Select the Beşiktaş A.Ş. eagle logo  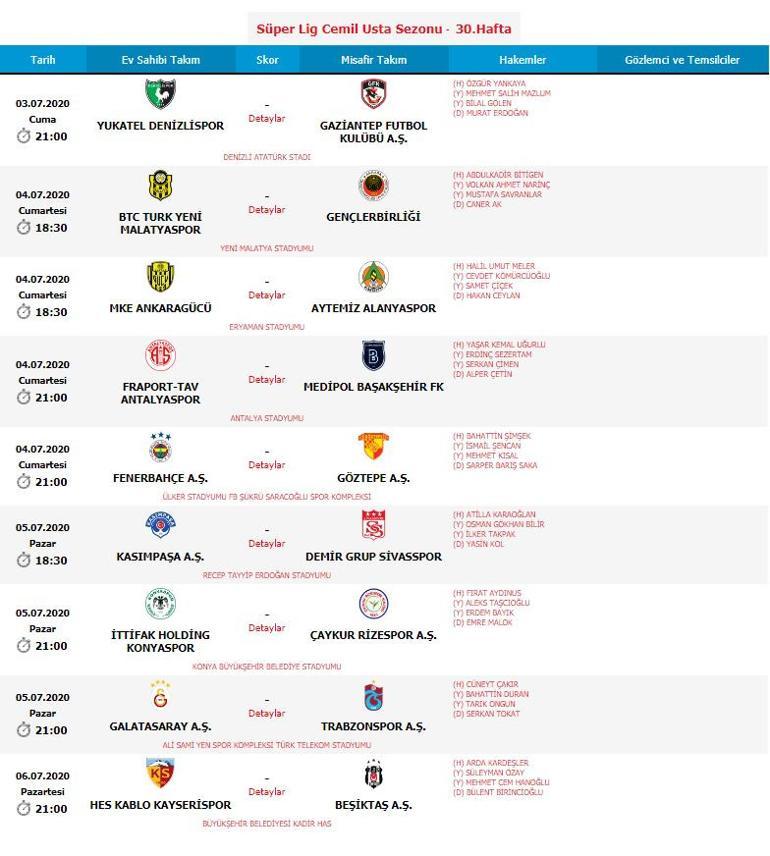coord(374,774)
